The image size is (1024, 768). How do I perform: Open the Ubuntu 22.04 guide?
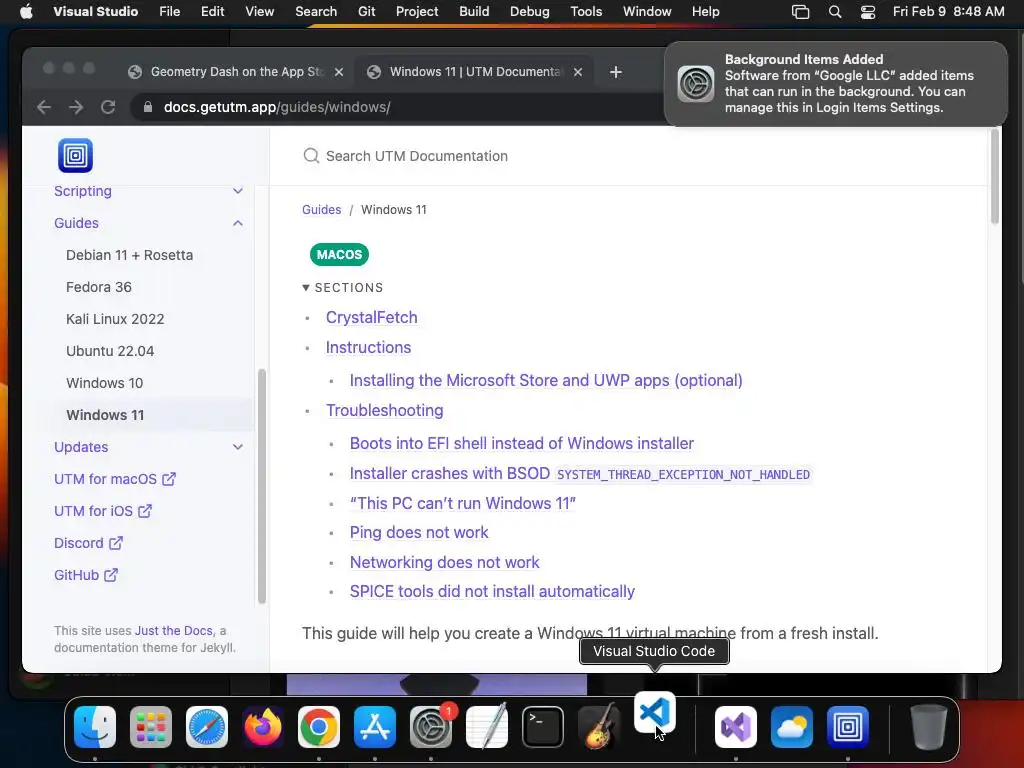click(x=110, y=351)
